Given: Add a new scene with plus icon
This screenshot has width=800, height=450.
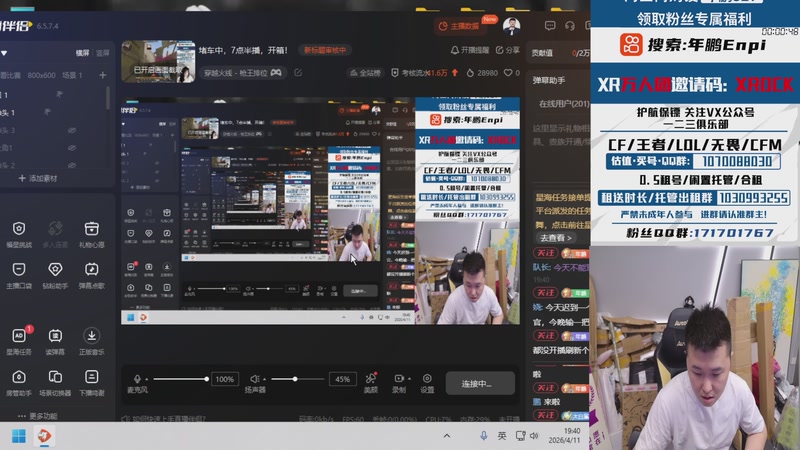Looking at the screenshot, I should tap(103, 75).
